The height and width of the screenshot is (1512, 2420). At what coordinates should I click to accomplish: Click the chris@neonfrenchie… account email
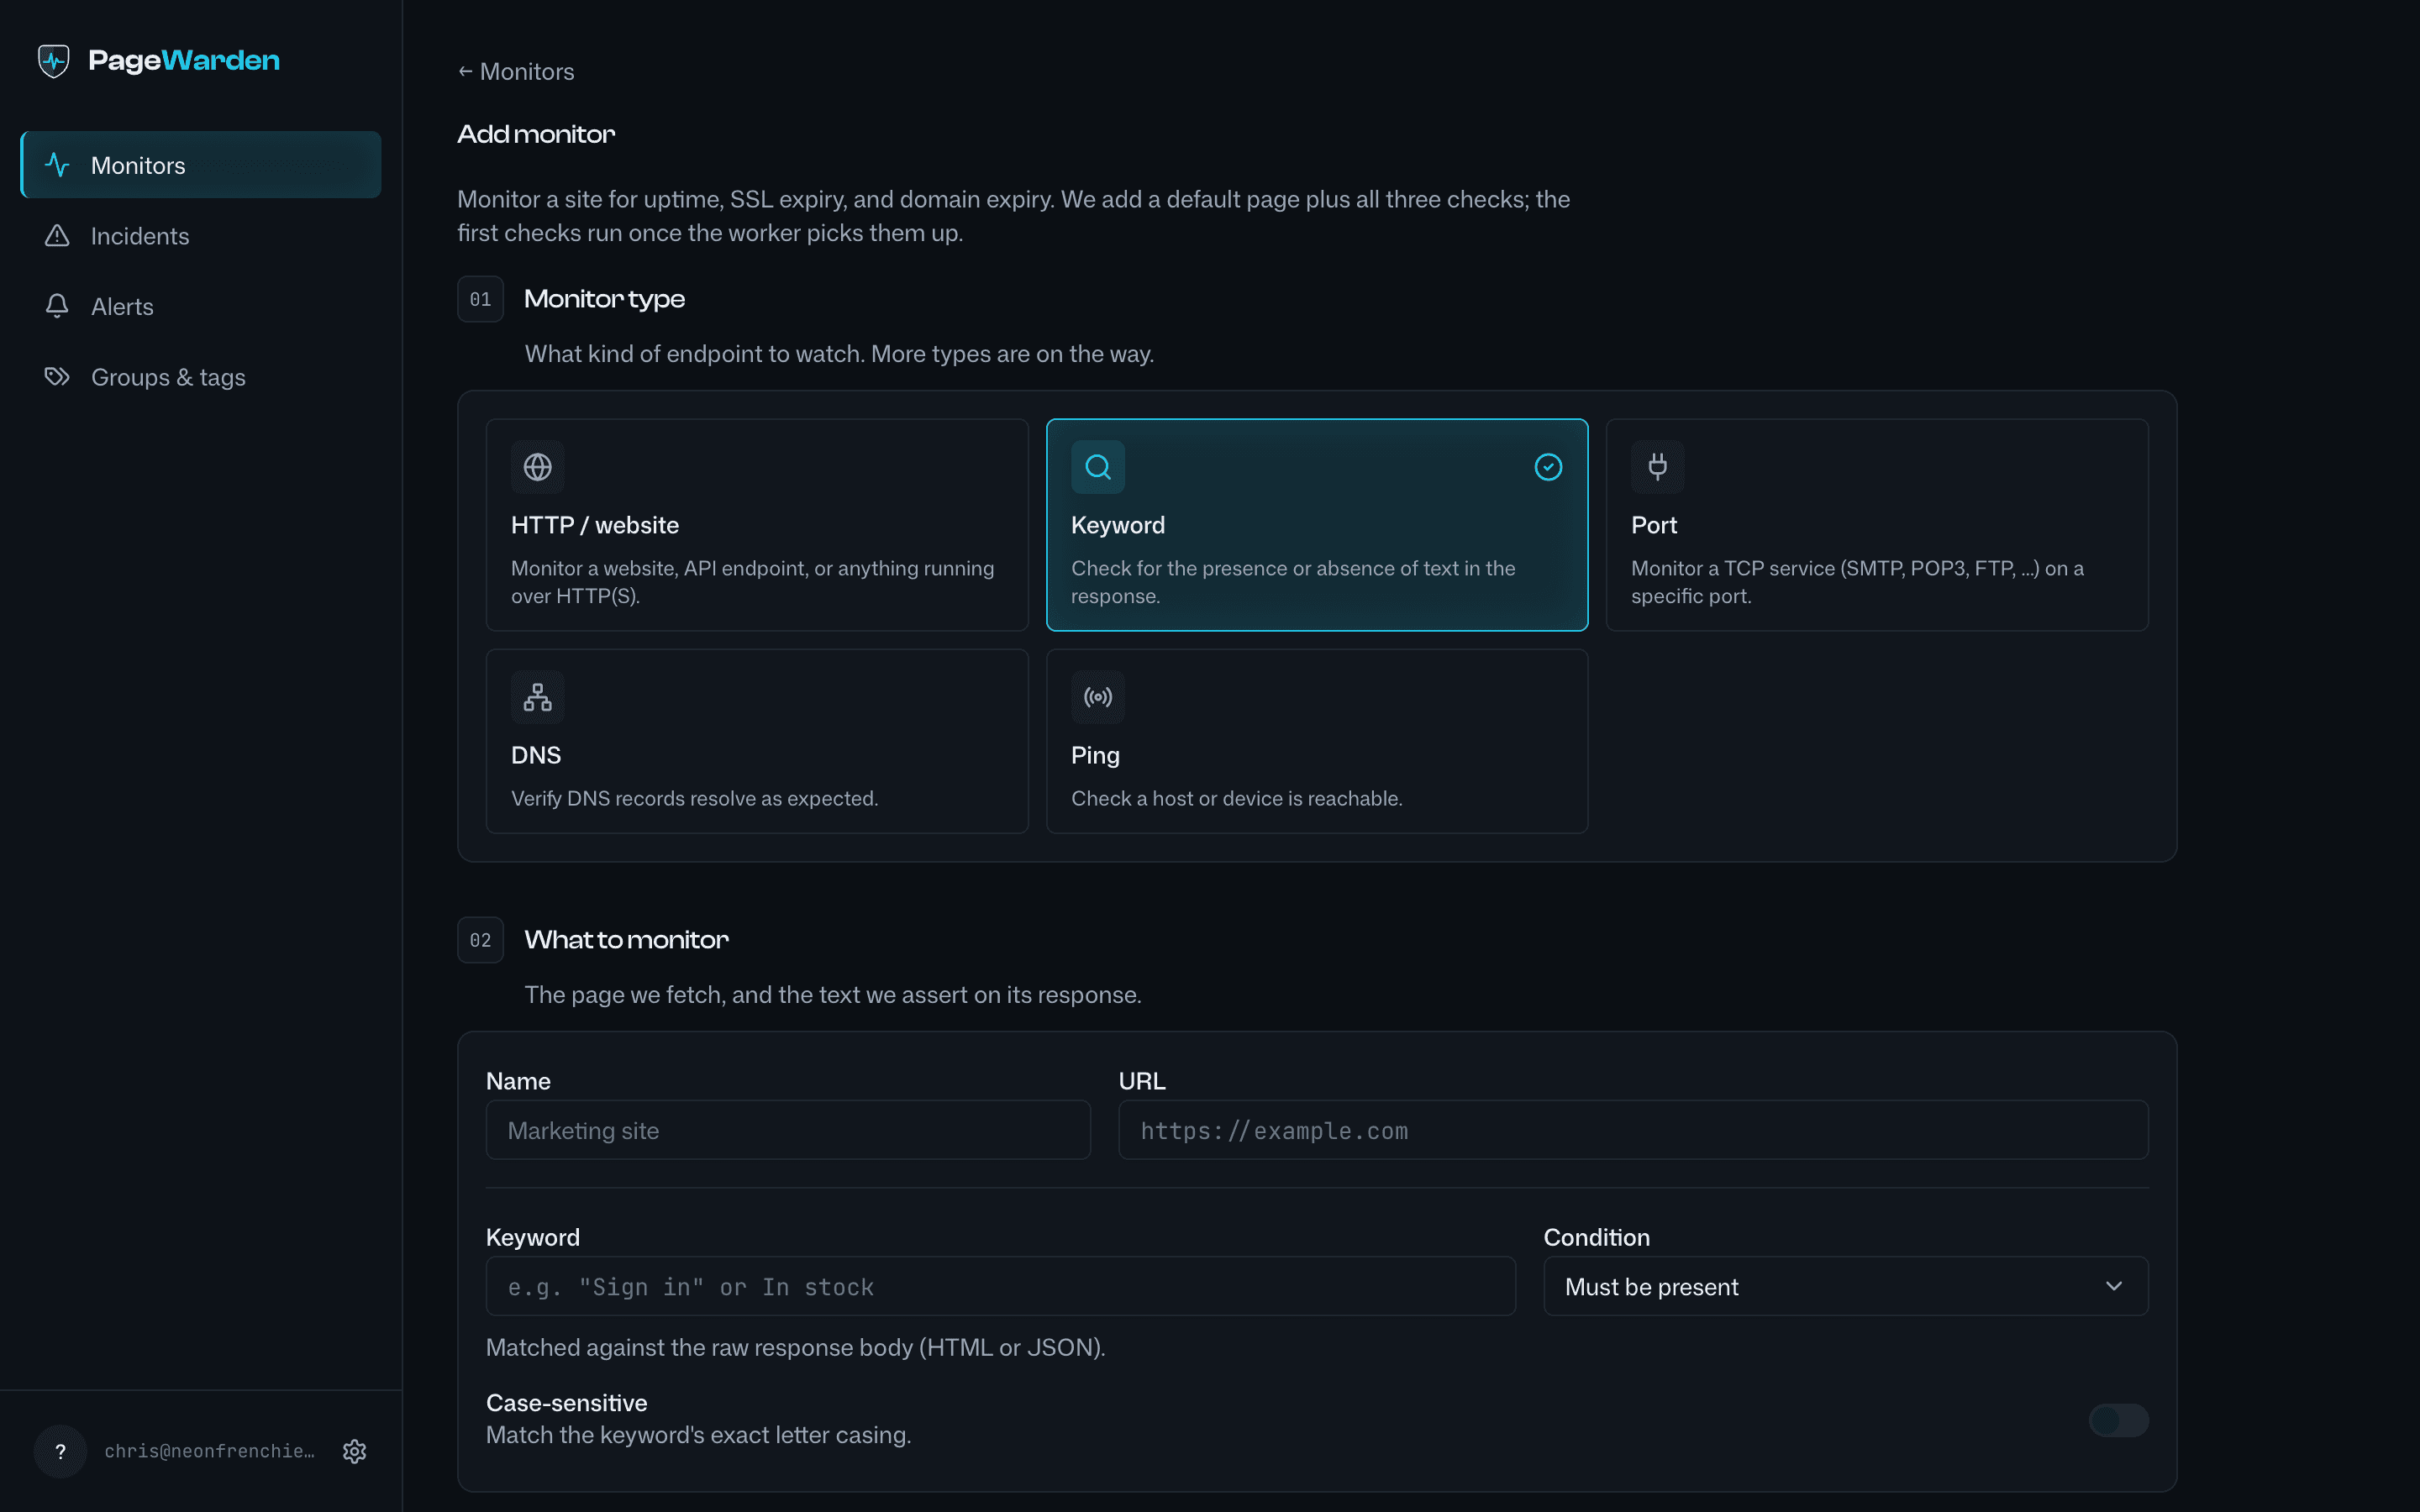coord(209,1451)
